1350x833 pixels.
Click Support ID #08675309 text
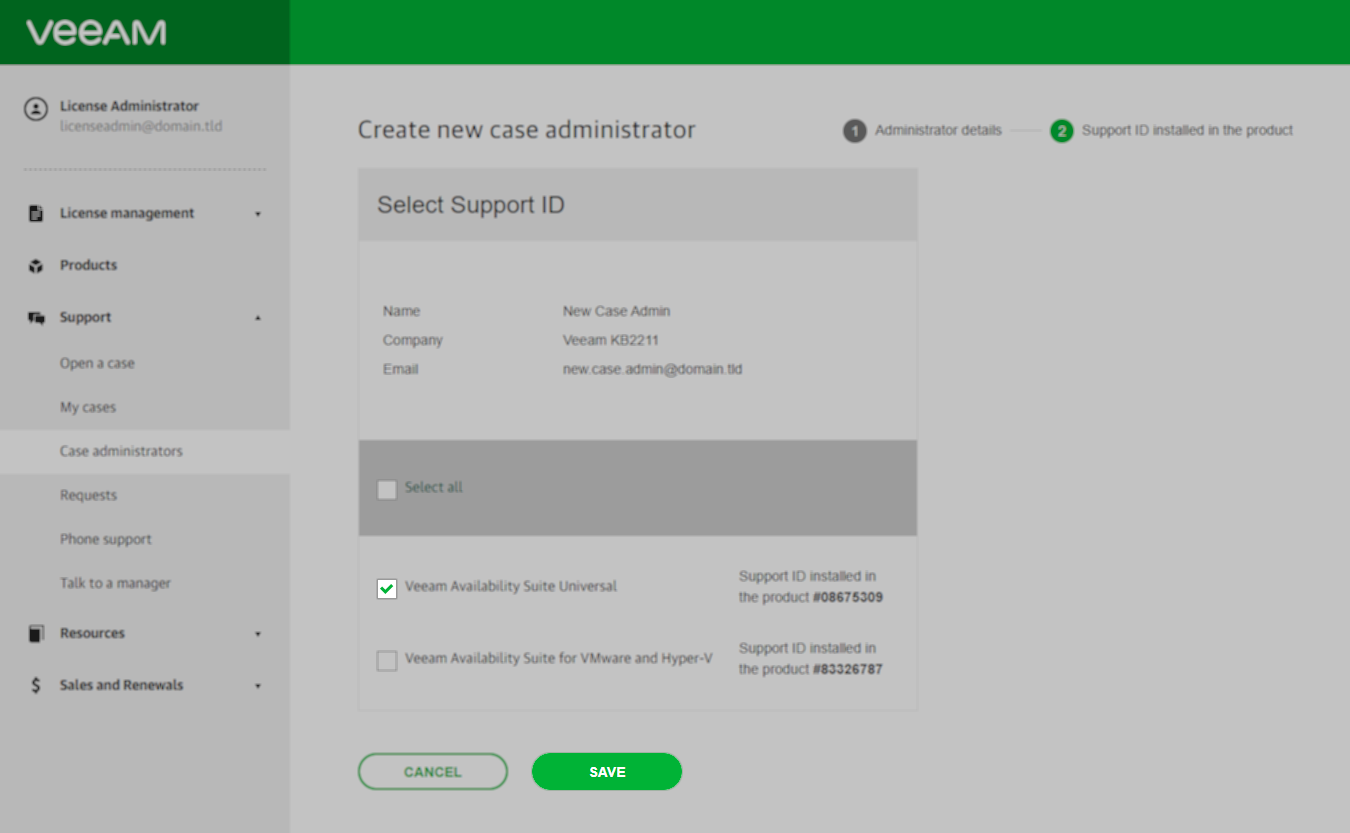coord(811,587)
